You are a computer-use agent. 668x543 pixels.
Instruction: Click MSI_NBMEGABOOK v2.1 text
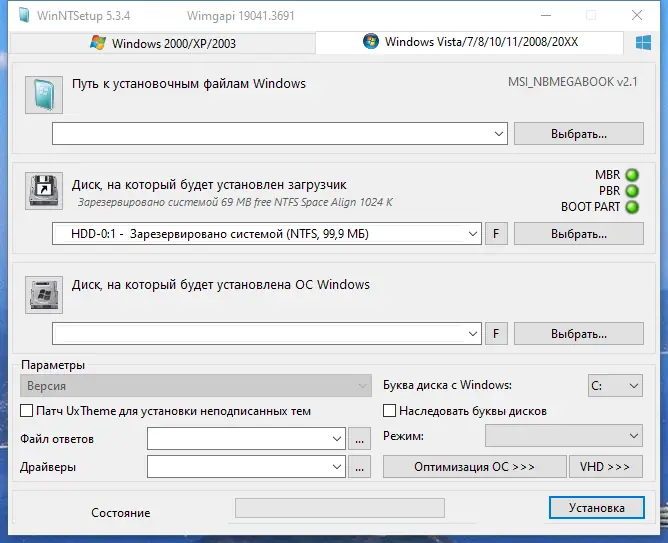click(x=573, y=82)
